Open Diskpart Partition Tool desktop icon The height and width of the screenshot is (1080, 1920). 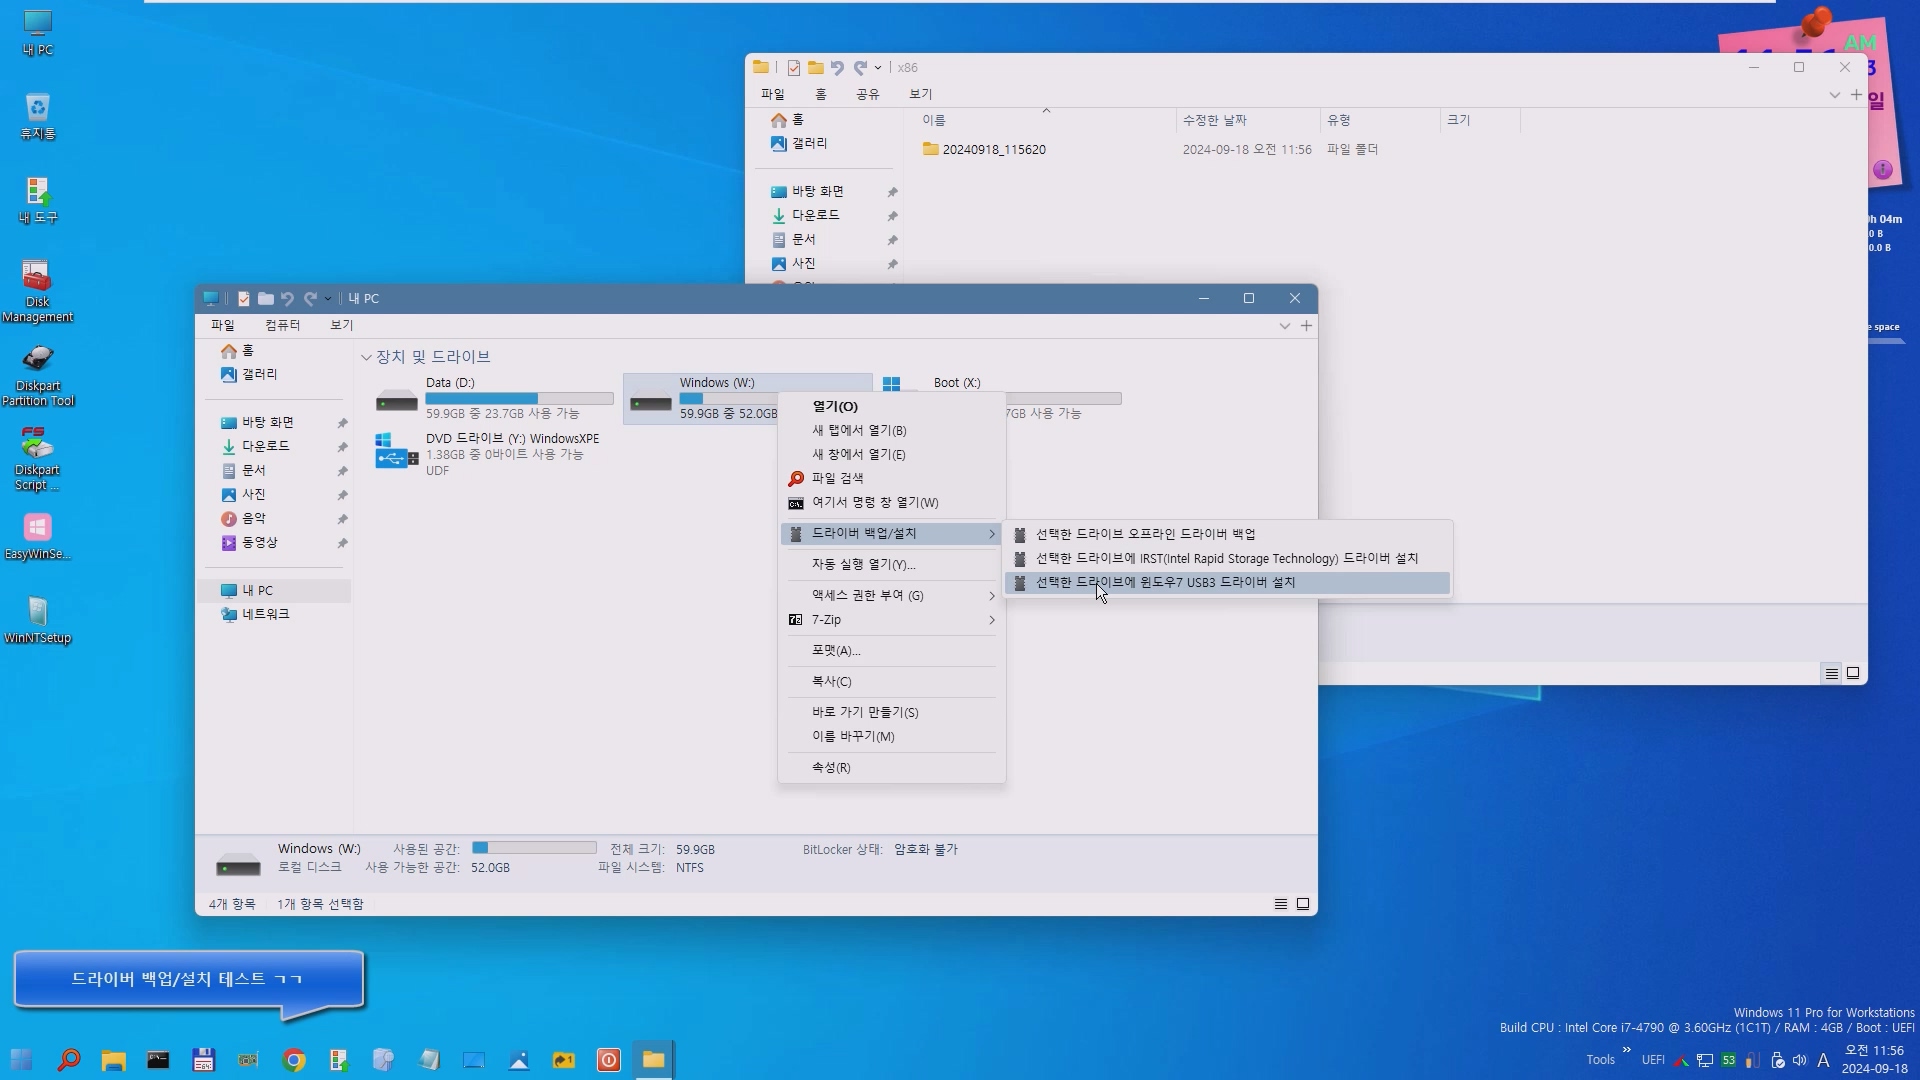tap(37, 374)
